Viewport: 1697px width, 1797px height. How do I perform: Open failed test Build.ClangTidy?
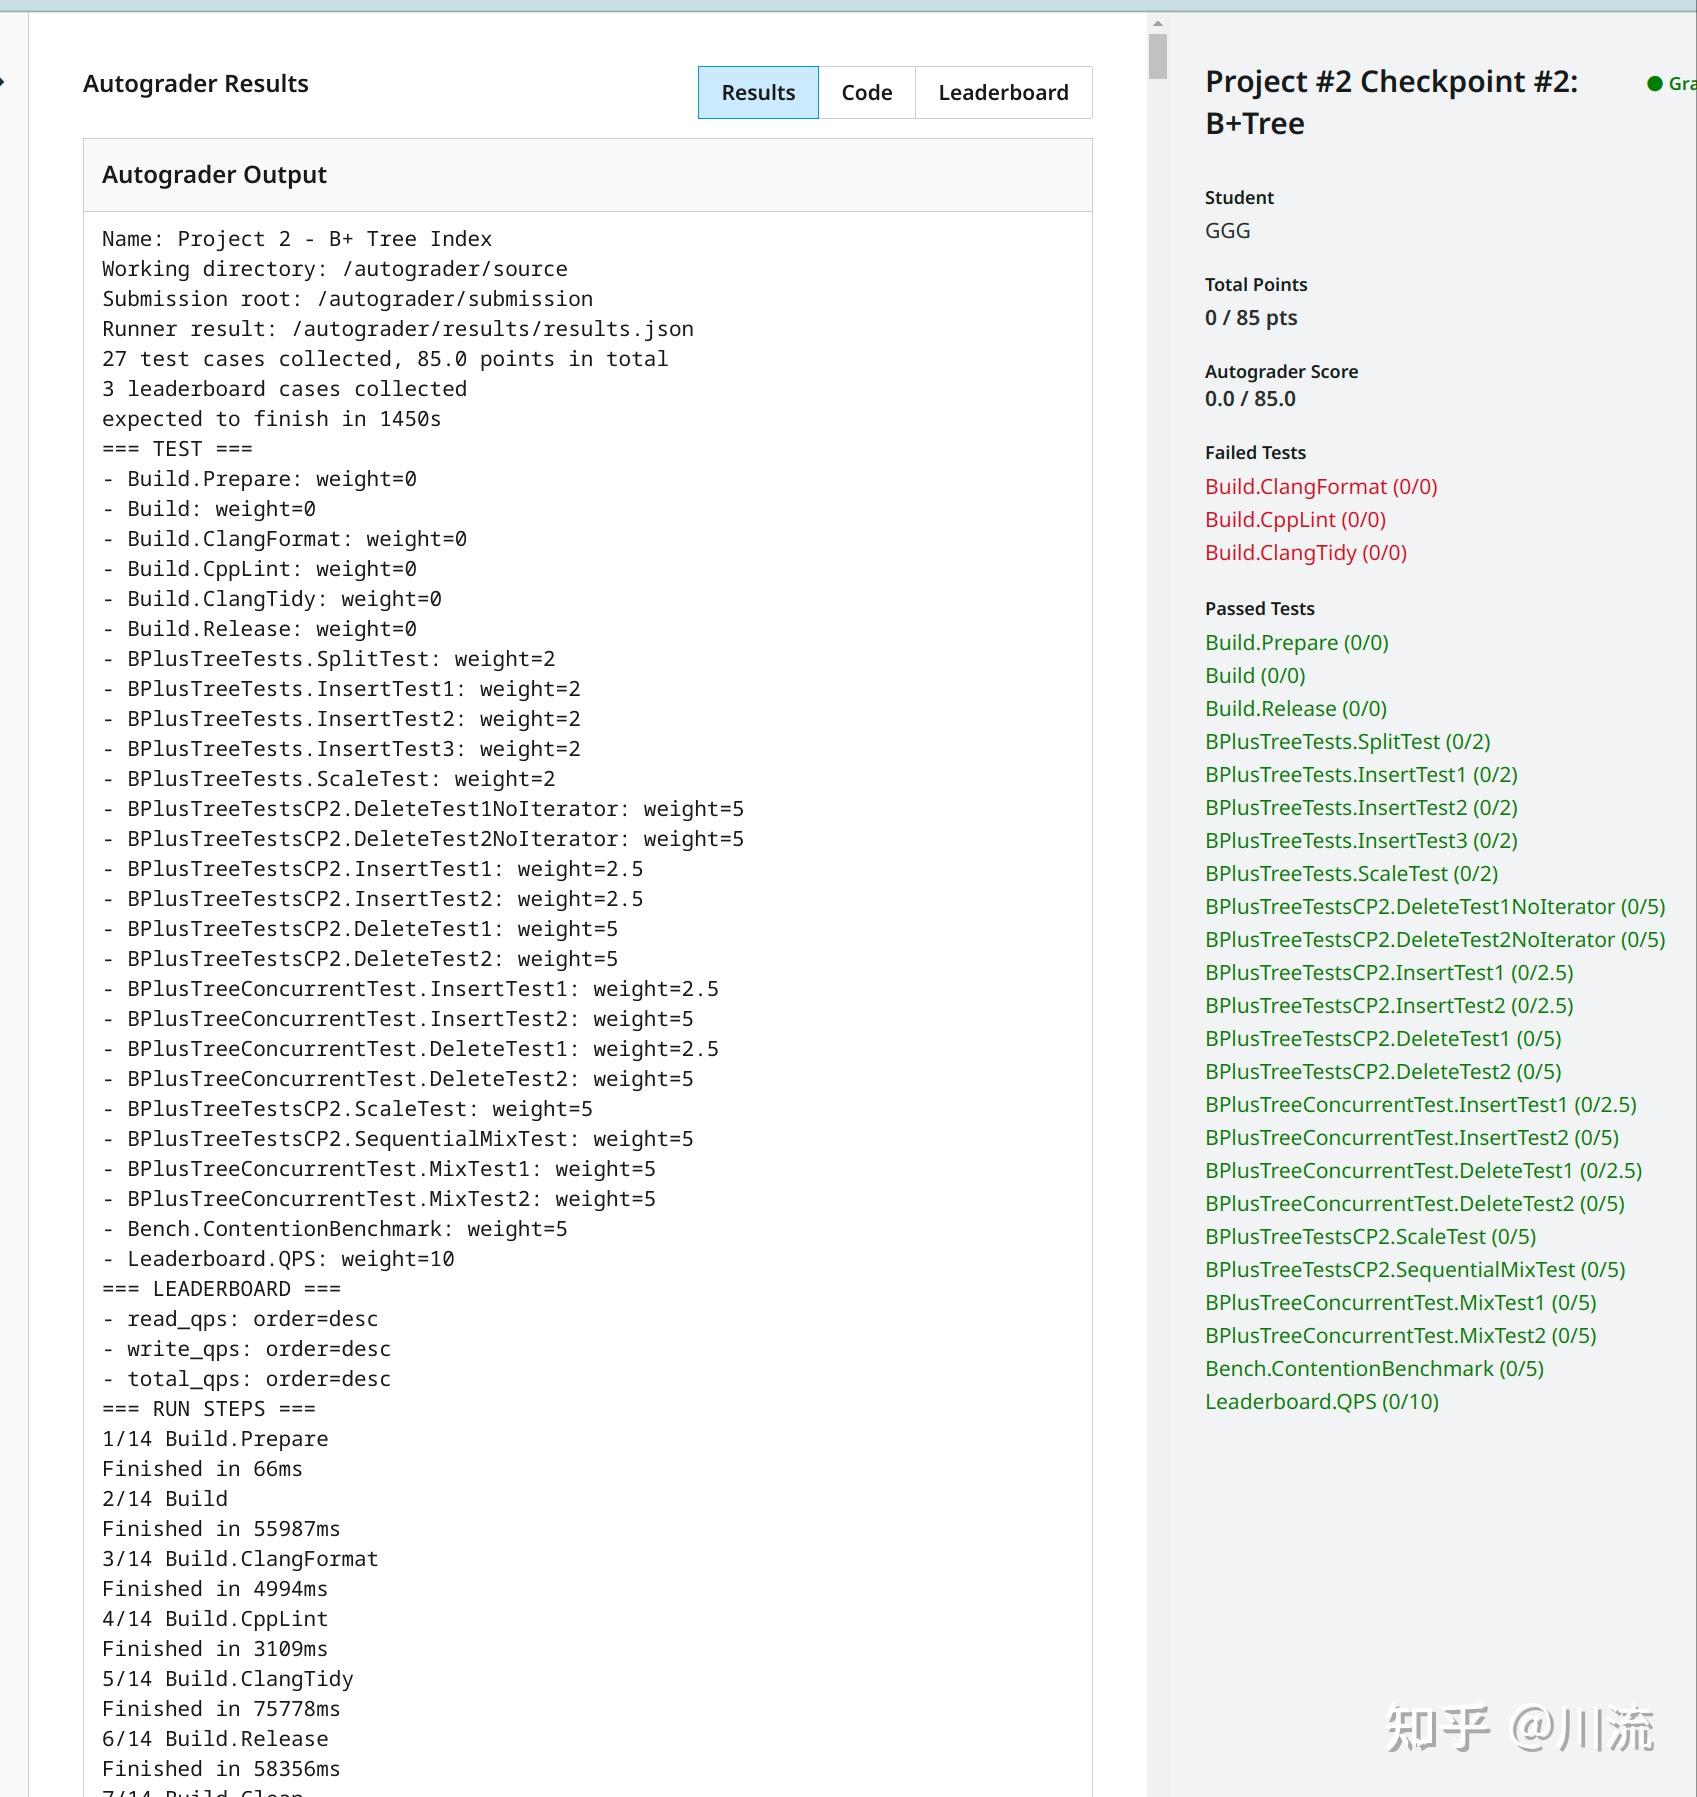pos(1305,553)
